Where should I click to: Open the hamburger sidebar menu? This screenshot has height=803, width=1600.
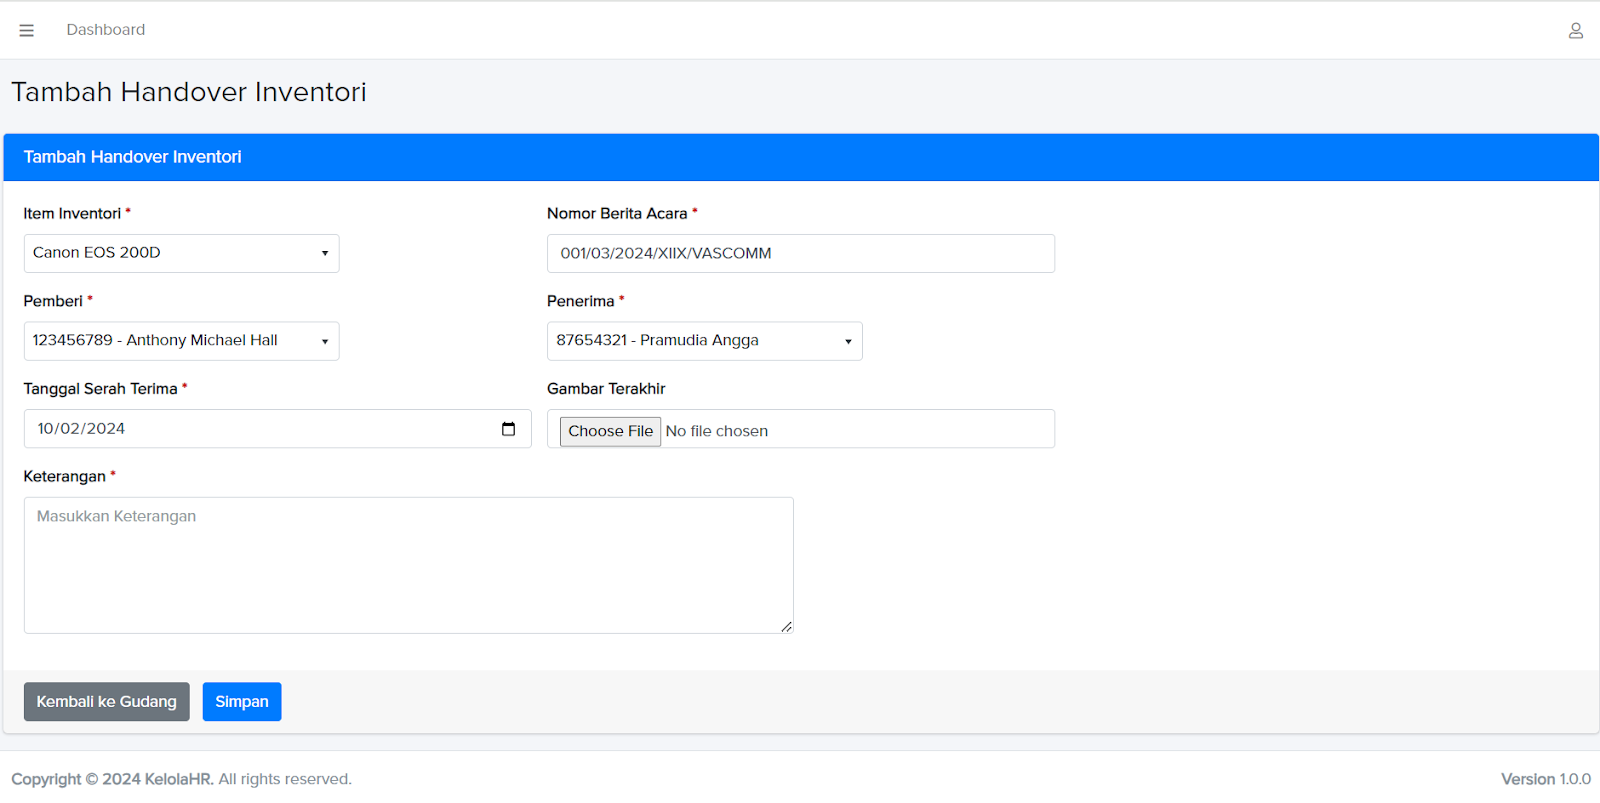click(x=27, y=30)
